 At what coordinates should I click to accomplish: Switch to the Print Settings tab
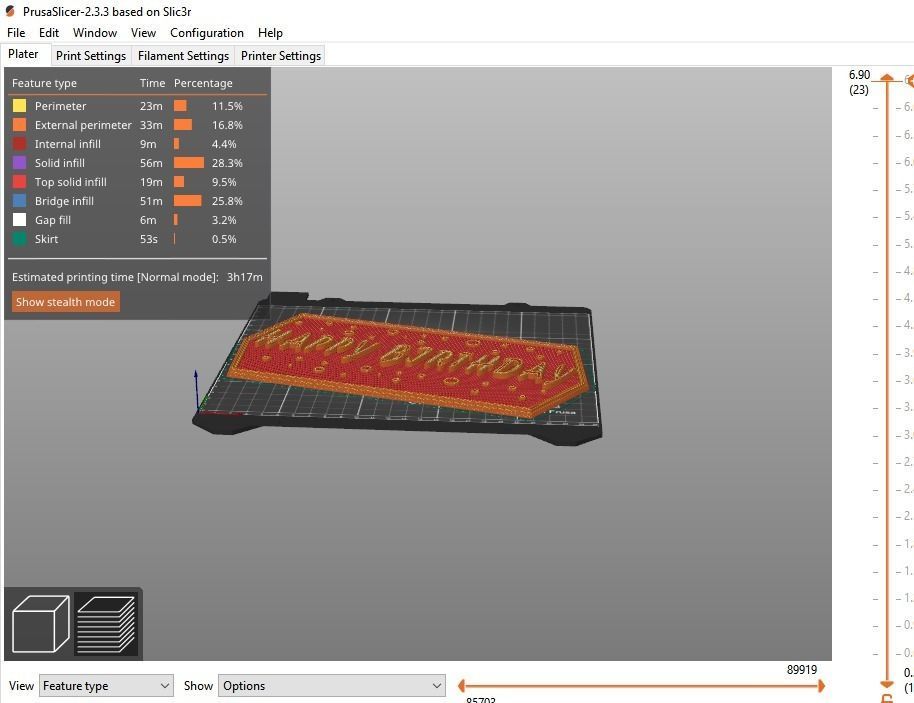91,55
